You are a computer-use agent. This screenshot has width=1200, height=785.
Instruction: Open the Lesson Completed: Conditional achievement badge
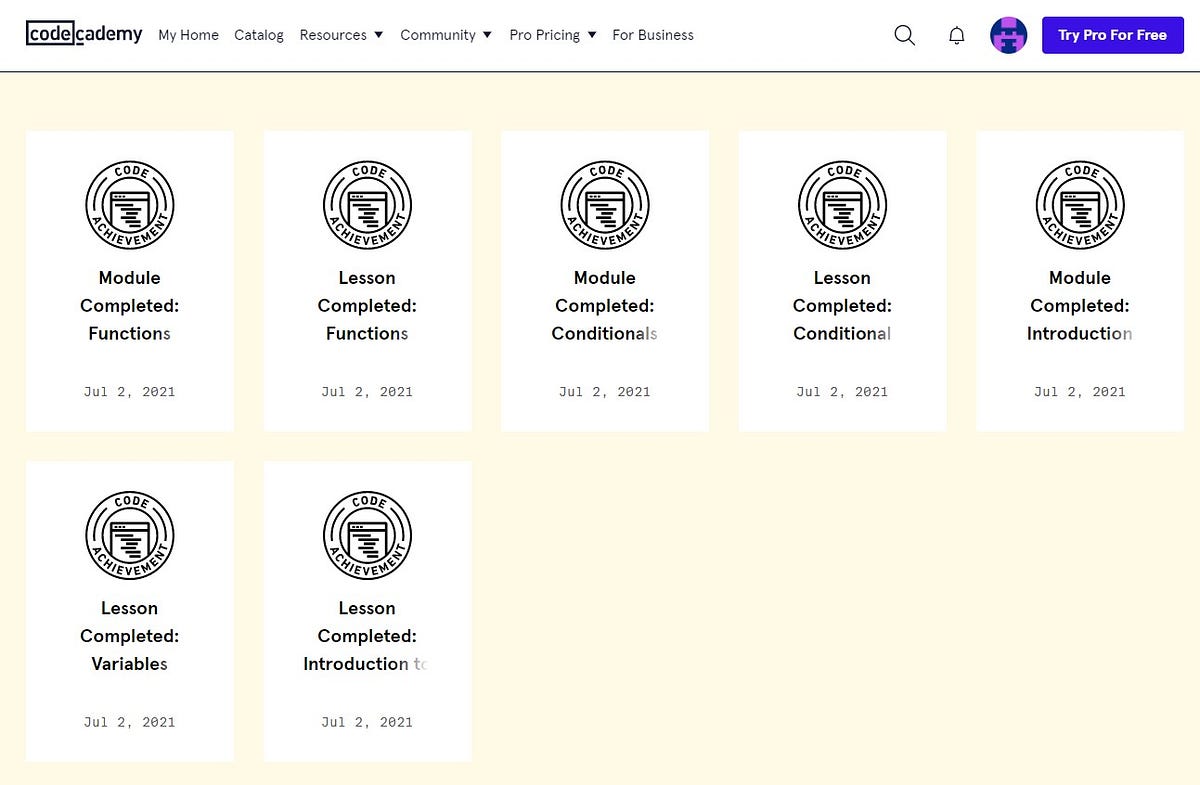pos(842,205)
